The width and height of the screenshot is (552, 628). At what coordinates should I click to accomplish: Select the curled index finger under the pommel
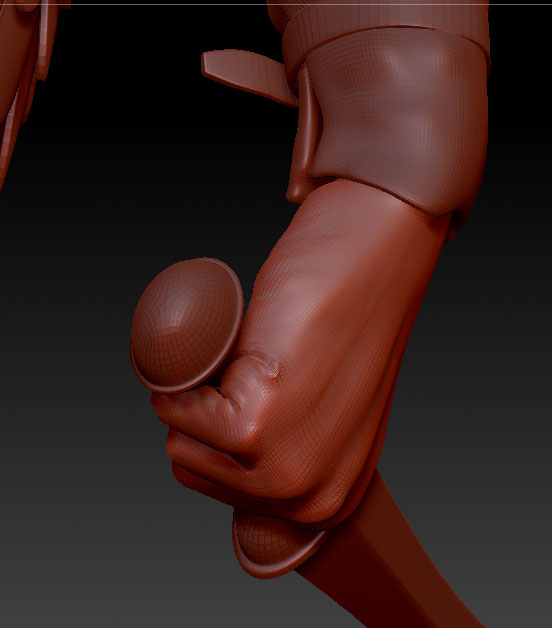(200, 409)
